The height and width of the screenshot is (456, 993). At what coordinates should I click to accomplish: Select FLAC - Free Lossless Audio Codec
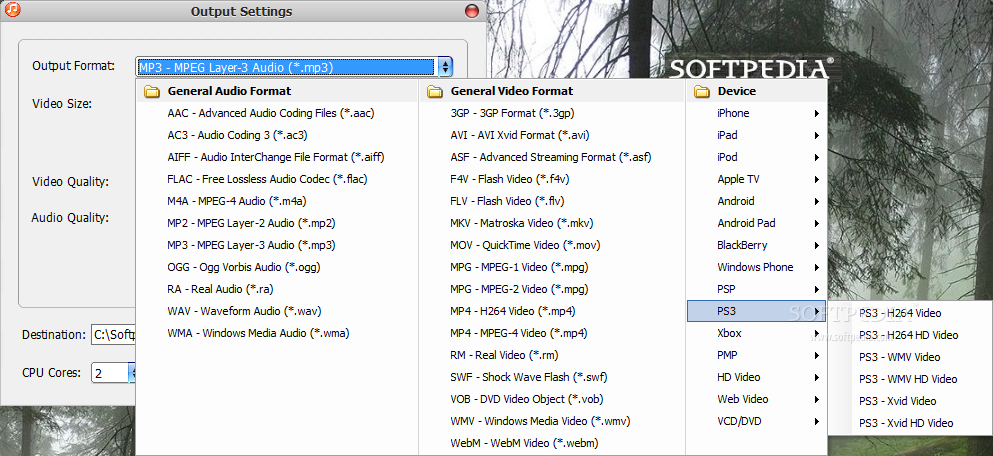click(x=267, y=179)
